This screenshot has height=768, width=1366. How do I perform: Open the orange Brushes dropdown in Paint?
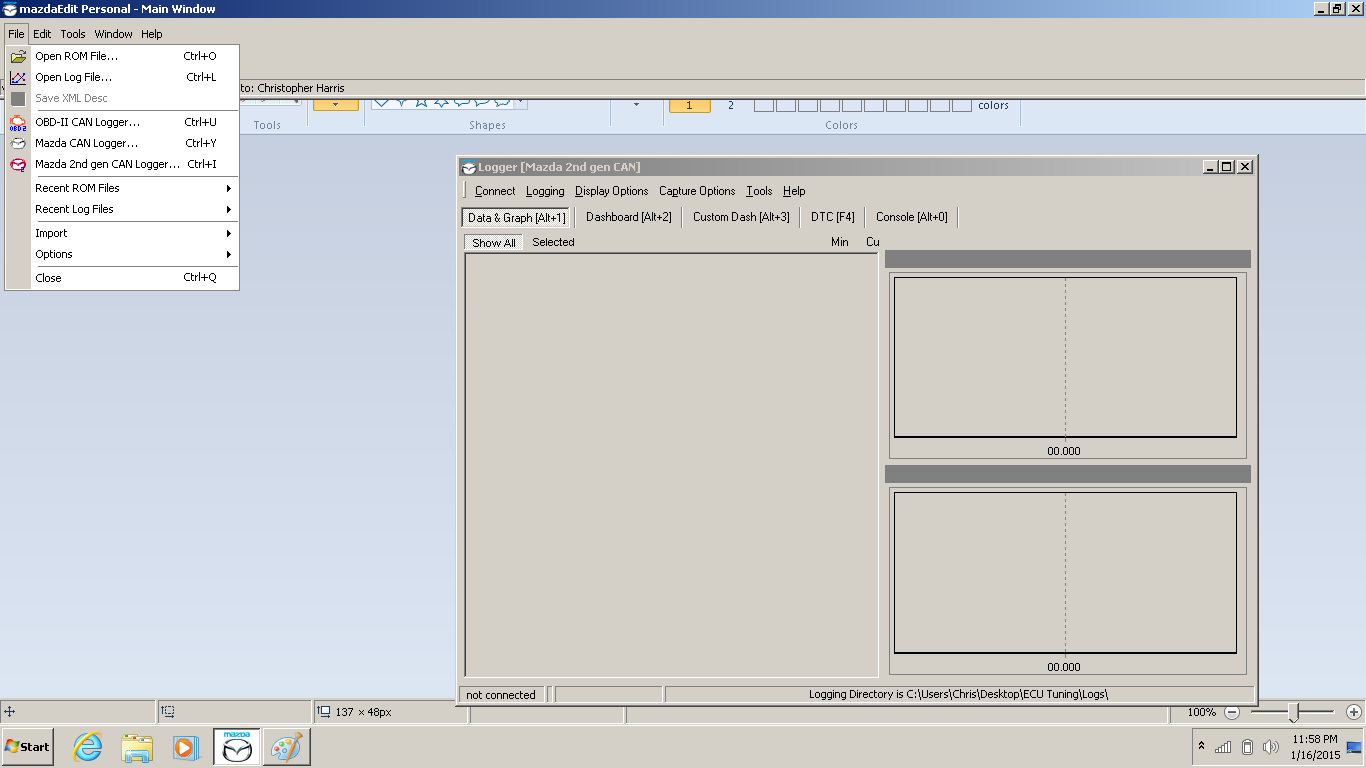(x=336, y=104)
